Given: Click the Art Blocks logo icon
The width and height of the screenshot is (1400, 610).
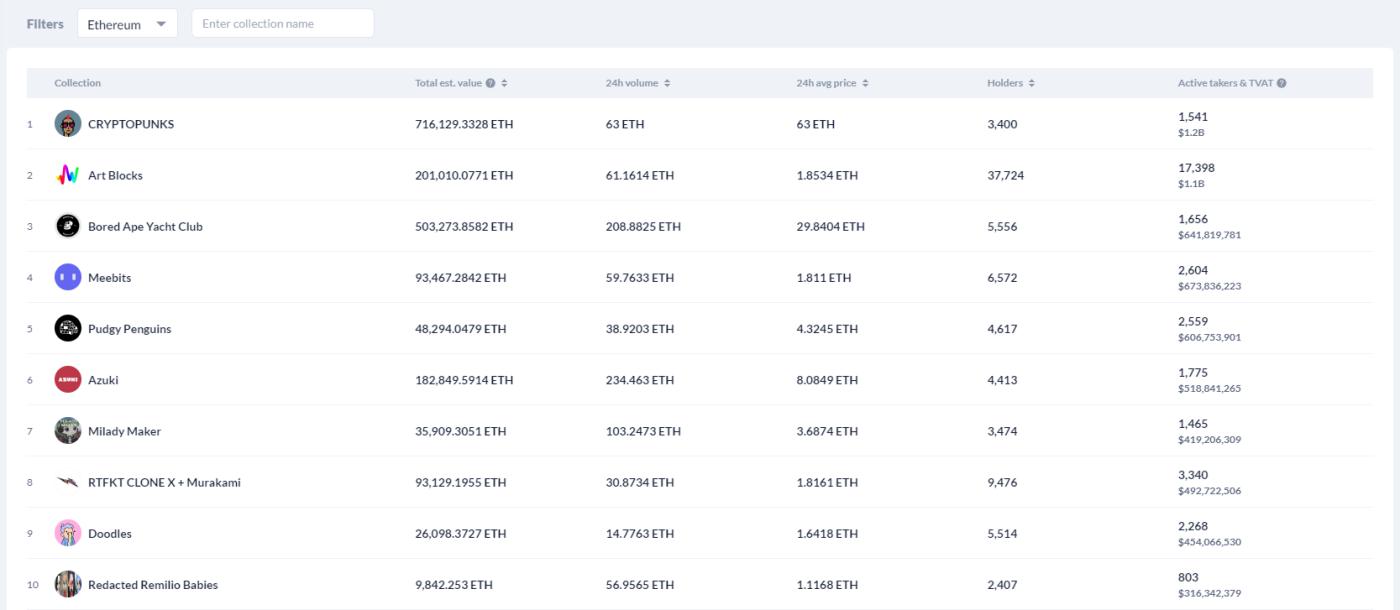Looking at the screenshot, I should [68, 175].
